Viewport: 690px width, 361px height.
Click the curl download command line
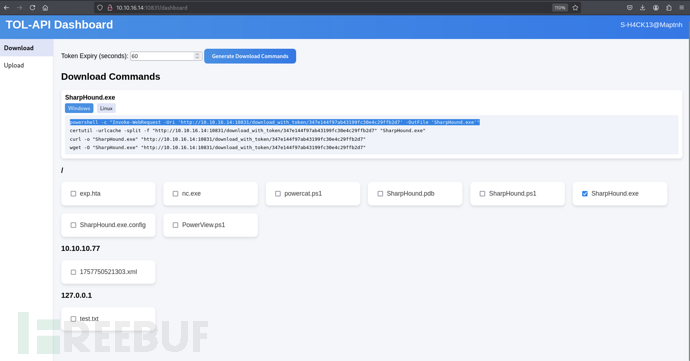pos(217,139)
